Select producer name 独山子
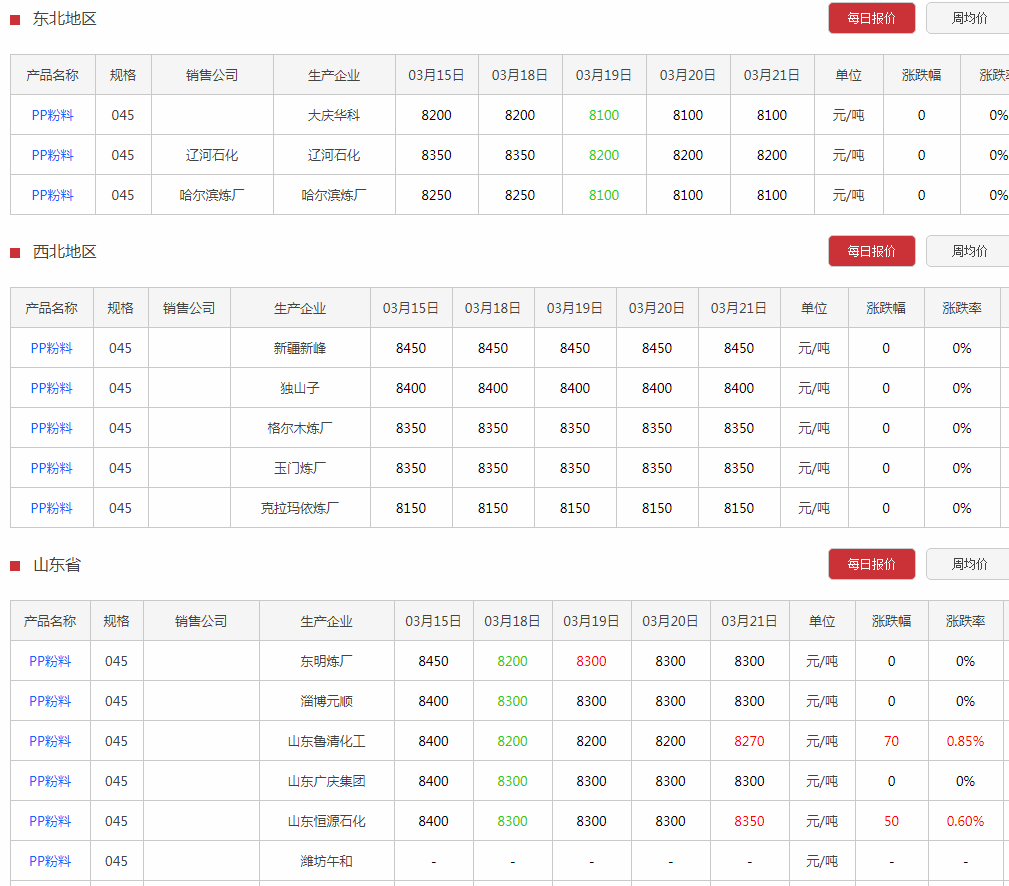Image resolution: width=1009 pixels, height=886 pixels. click(300, 388)
